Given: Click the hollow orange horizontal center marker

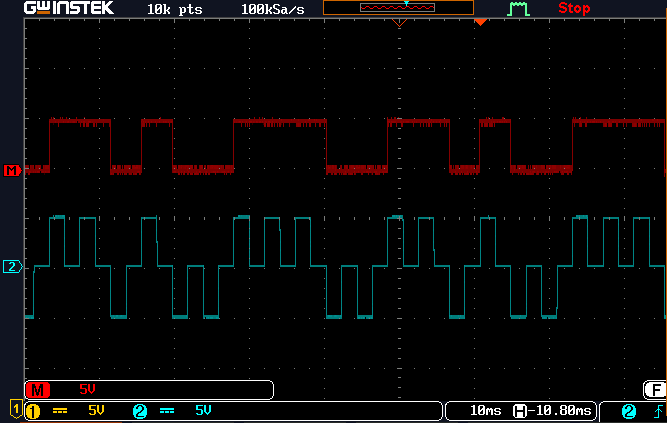Looking at the screenshot, I should pos(399,23).
